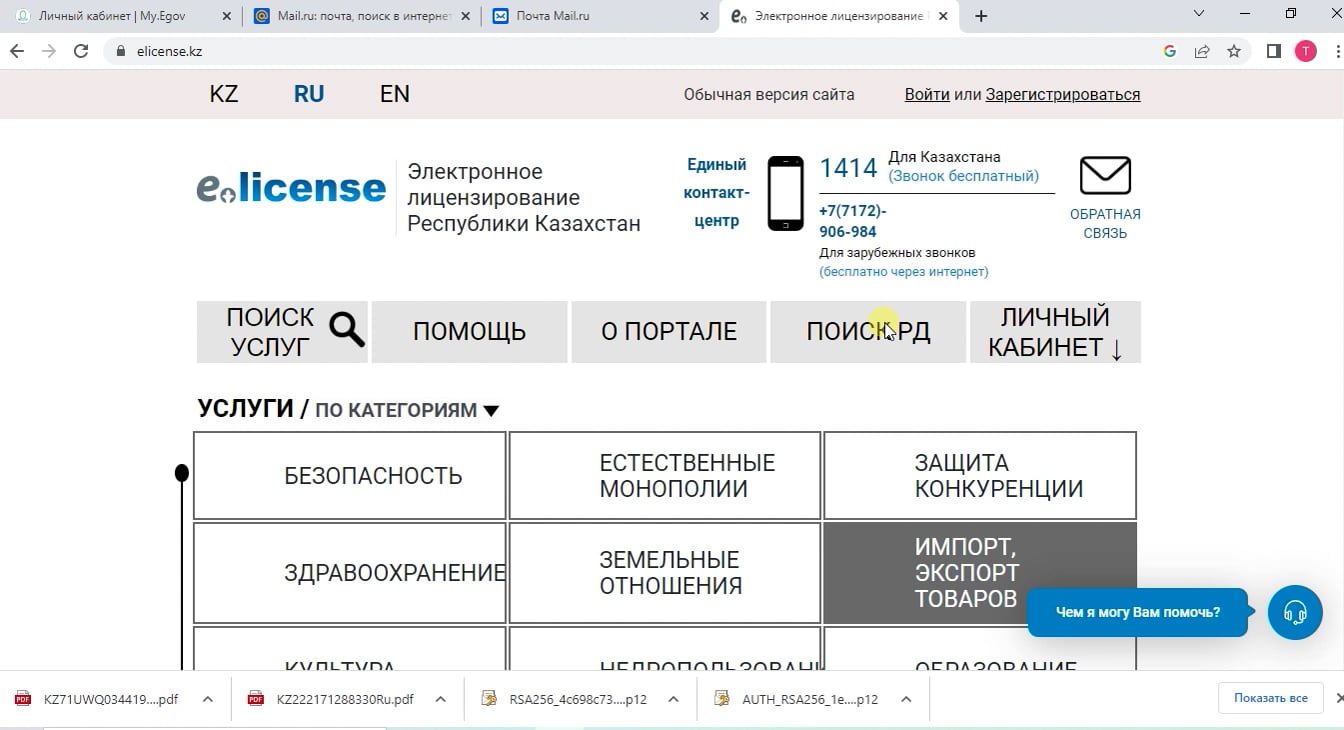Viewport: 1344px width, 730px height.
Task: Click the browser back arrow
Action: [x=16, y=51]
